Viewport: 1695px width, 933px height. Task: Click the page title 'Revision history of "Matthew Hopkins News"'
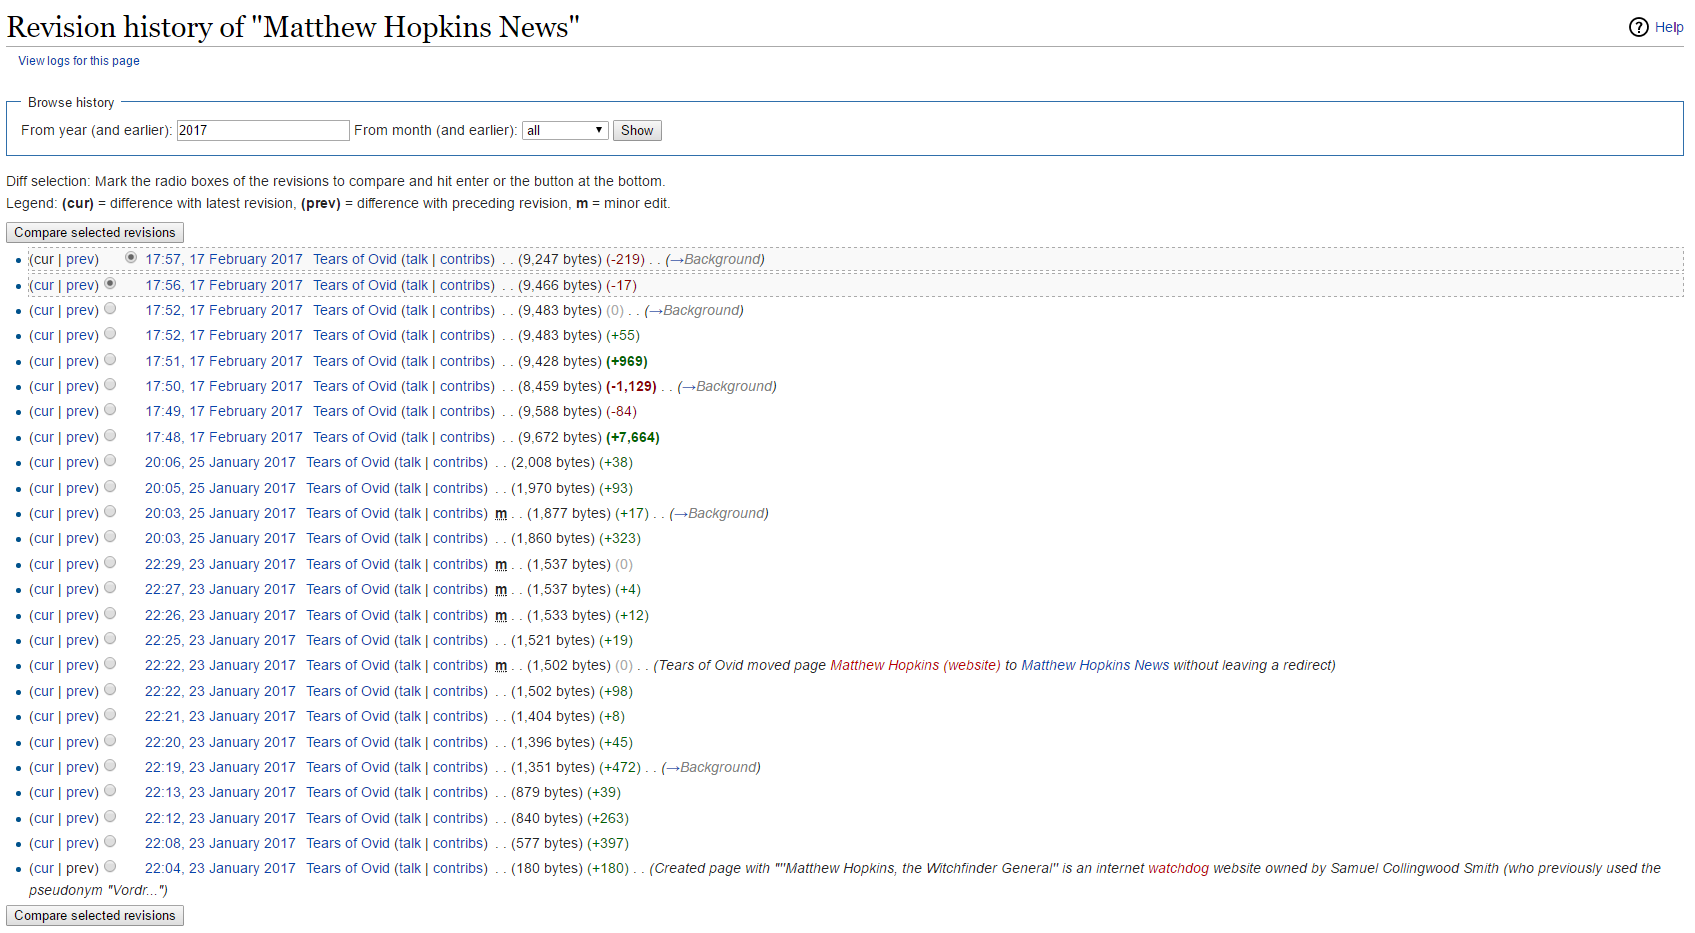click(x=293, y=27)
